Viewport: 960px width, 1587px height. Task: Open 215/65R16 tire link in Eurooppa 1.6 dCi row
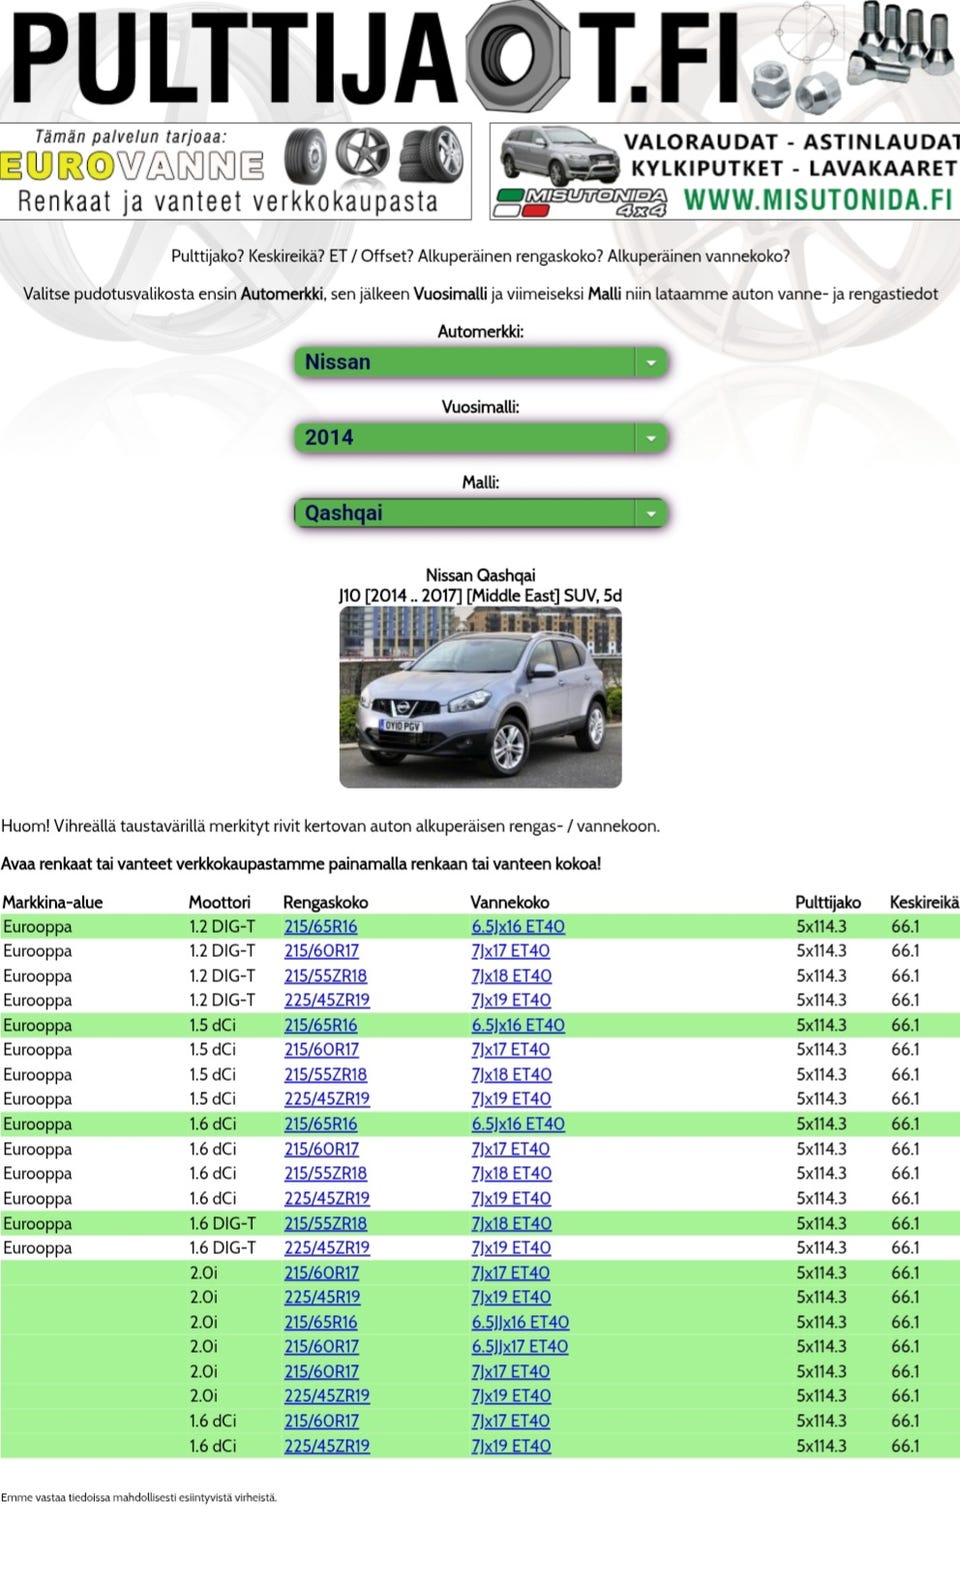point(320,1124)
